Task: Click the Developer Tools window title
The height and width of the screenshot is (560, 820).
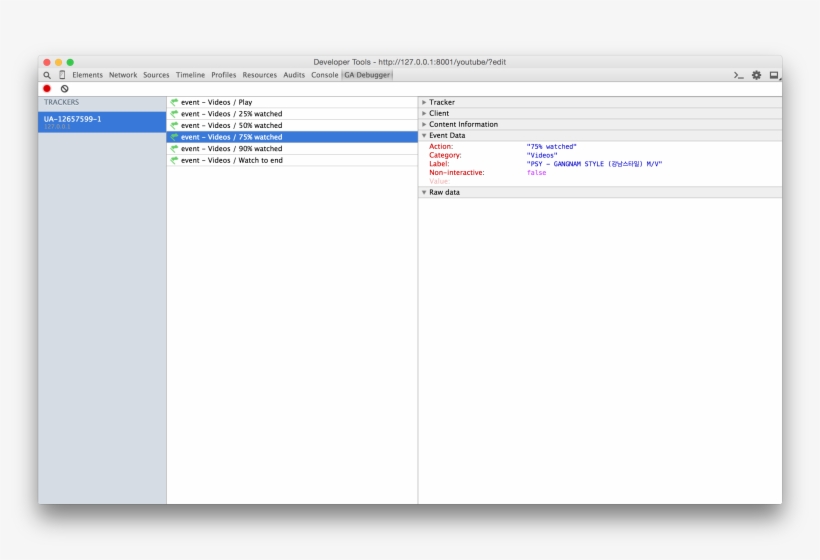Action: click(x=409, y=62)
